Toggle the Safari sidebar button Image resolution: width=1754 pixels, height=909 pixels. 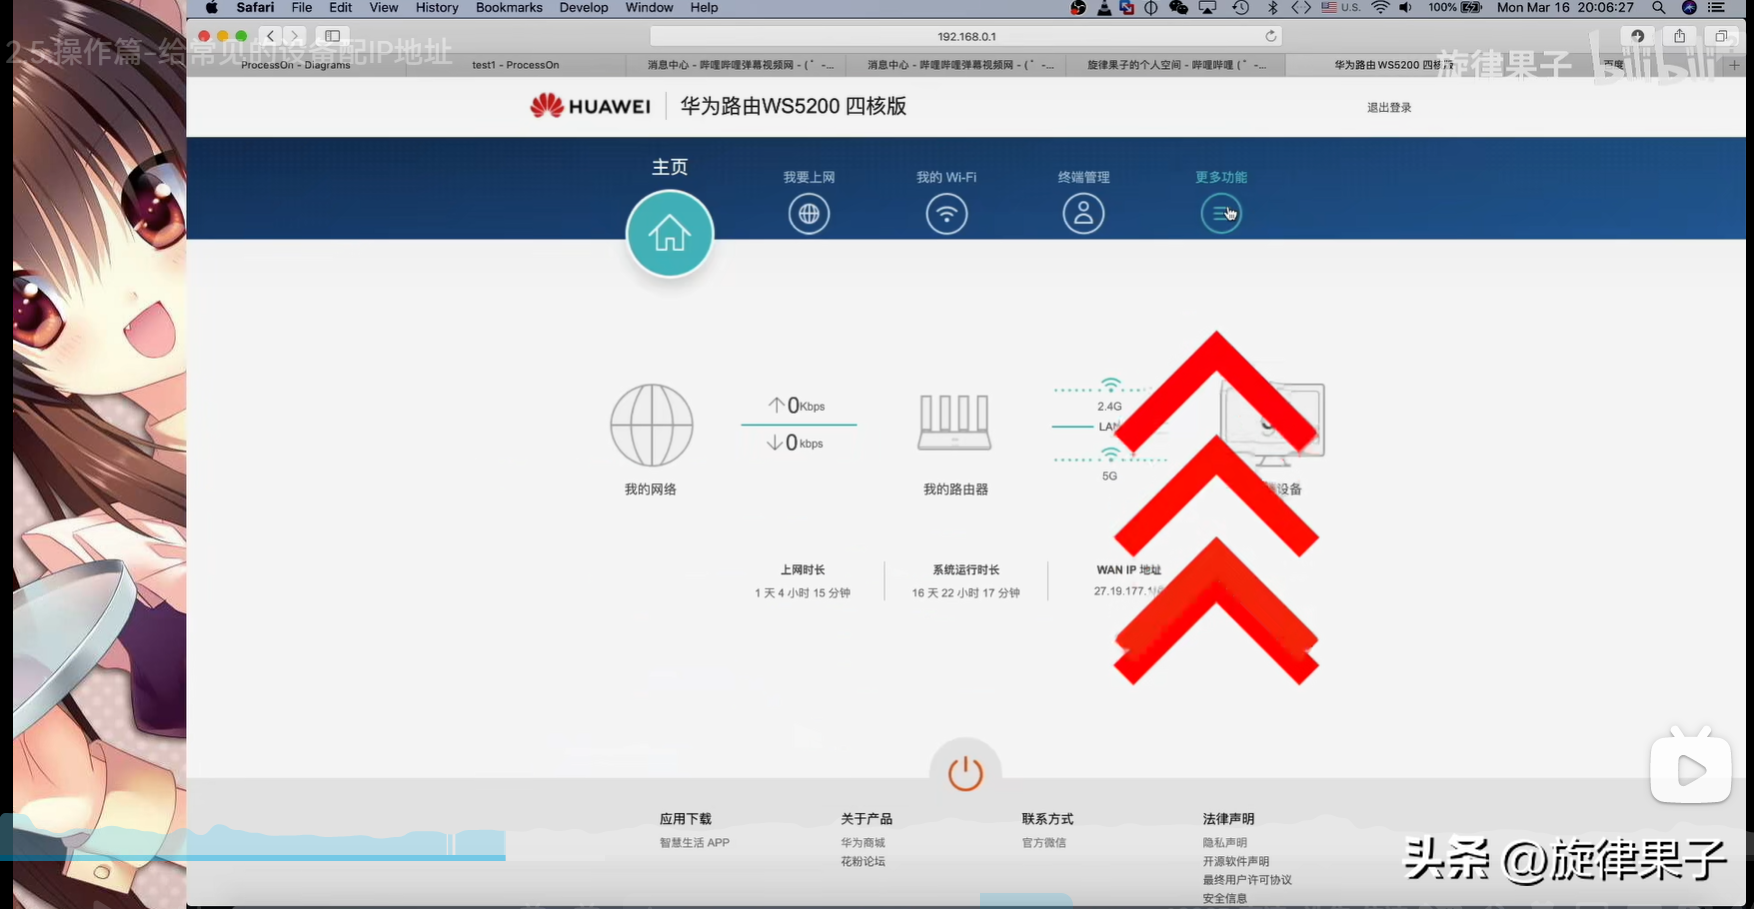[x=333, y=36]
